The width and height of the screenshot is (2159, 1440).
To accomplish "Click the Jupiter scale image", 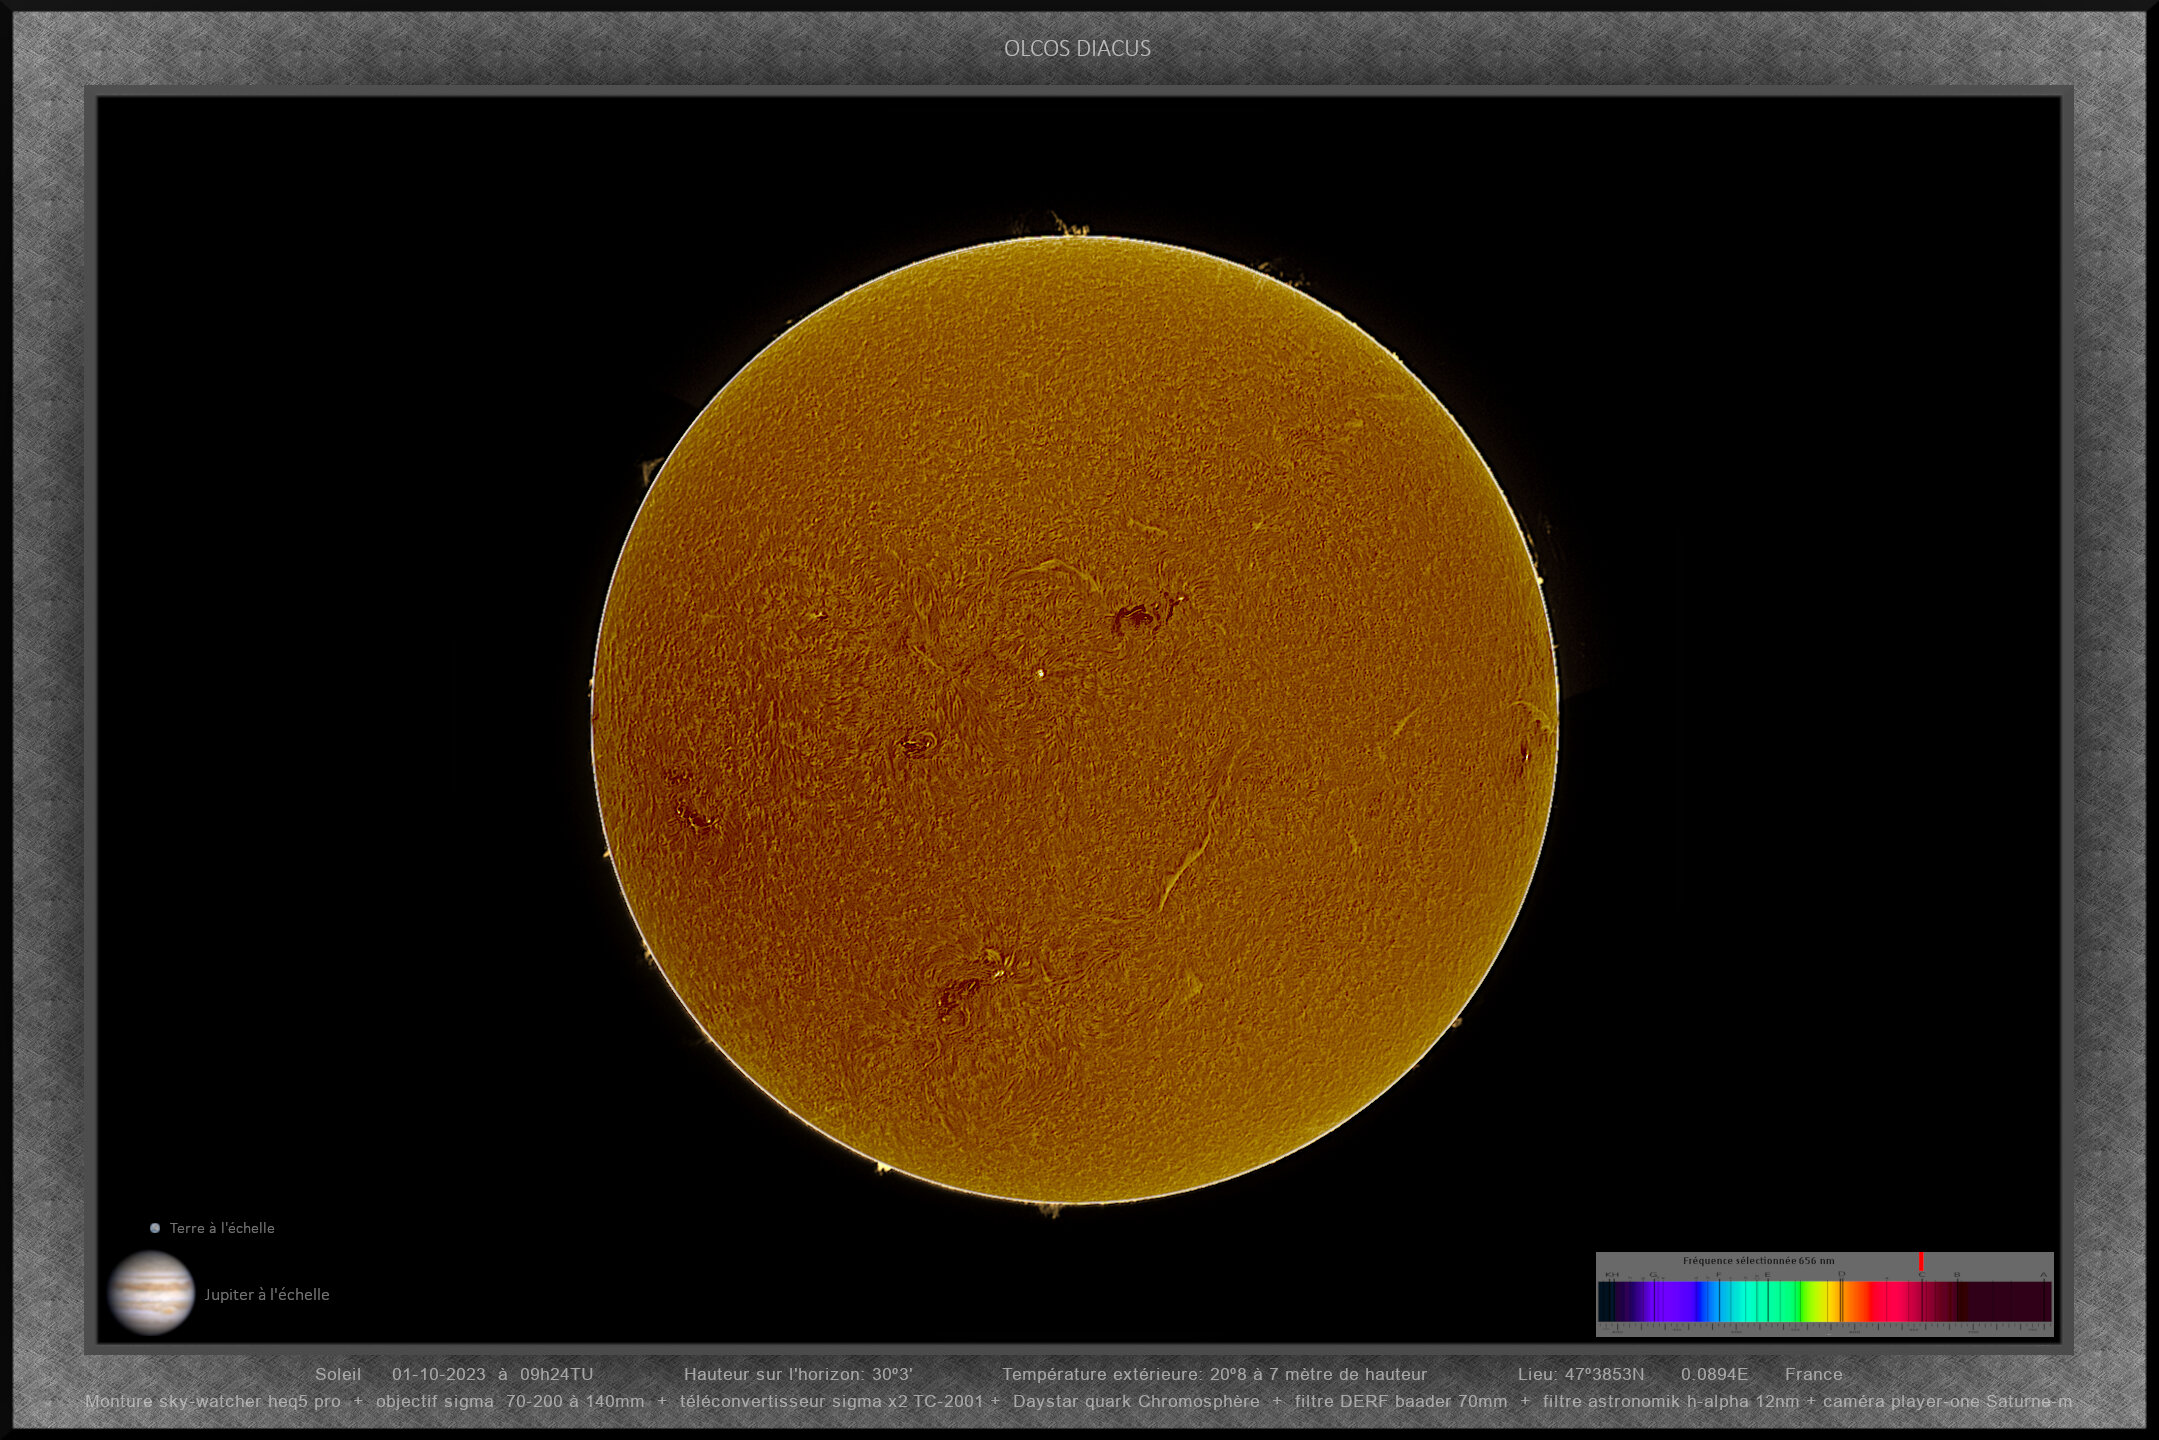I will coord(151,1293).
